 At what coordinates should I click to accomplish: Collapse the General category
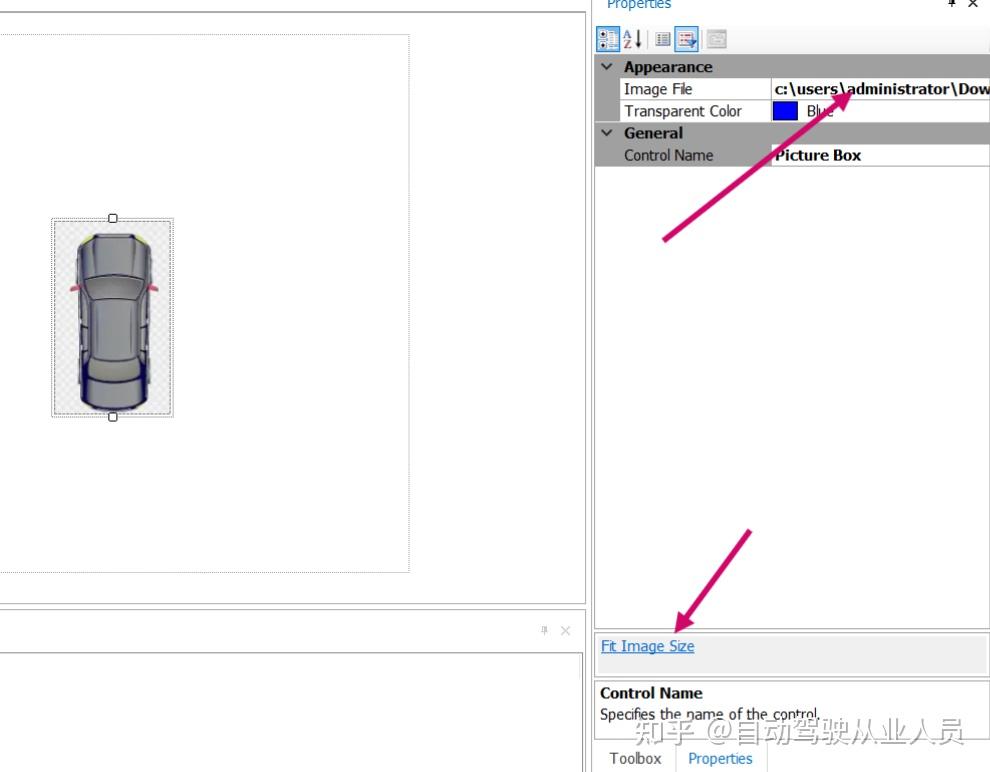point(607,133)
